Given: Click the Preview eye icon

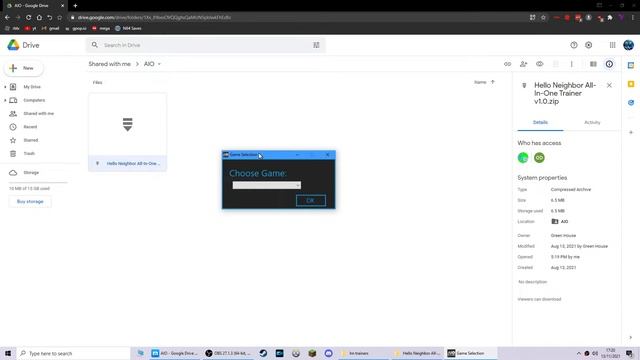Looking at the screenshot, I should click(540, 64).
